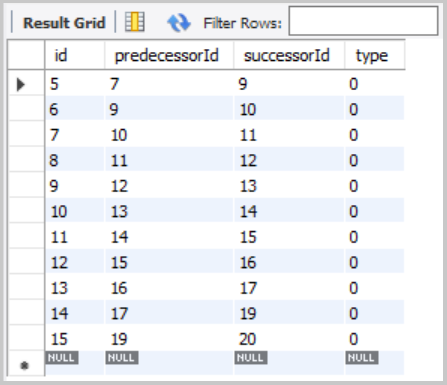Select the Result Grid label

point(64,23)
